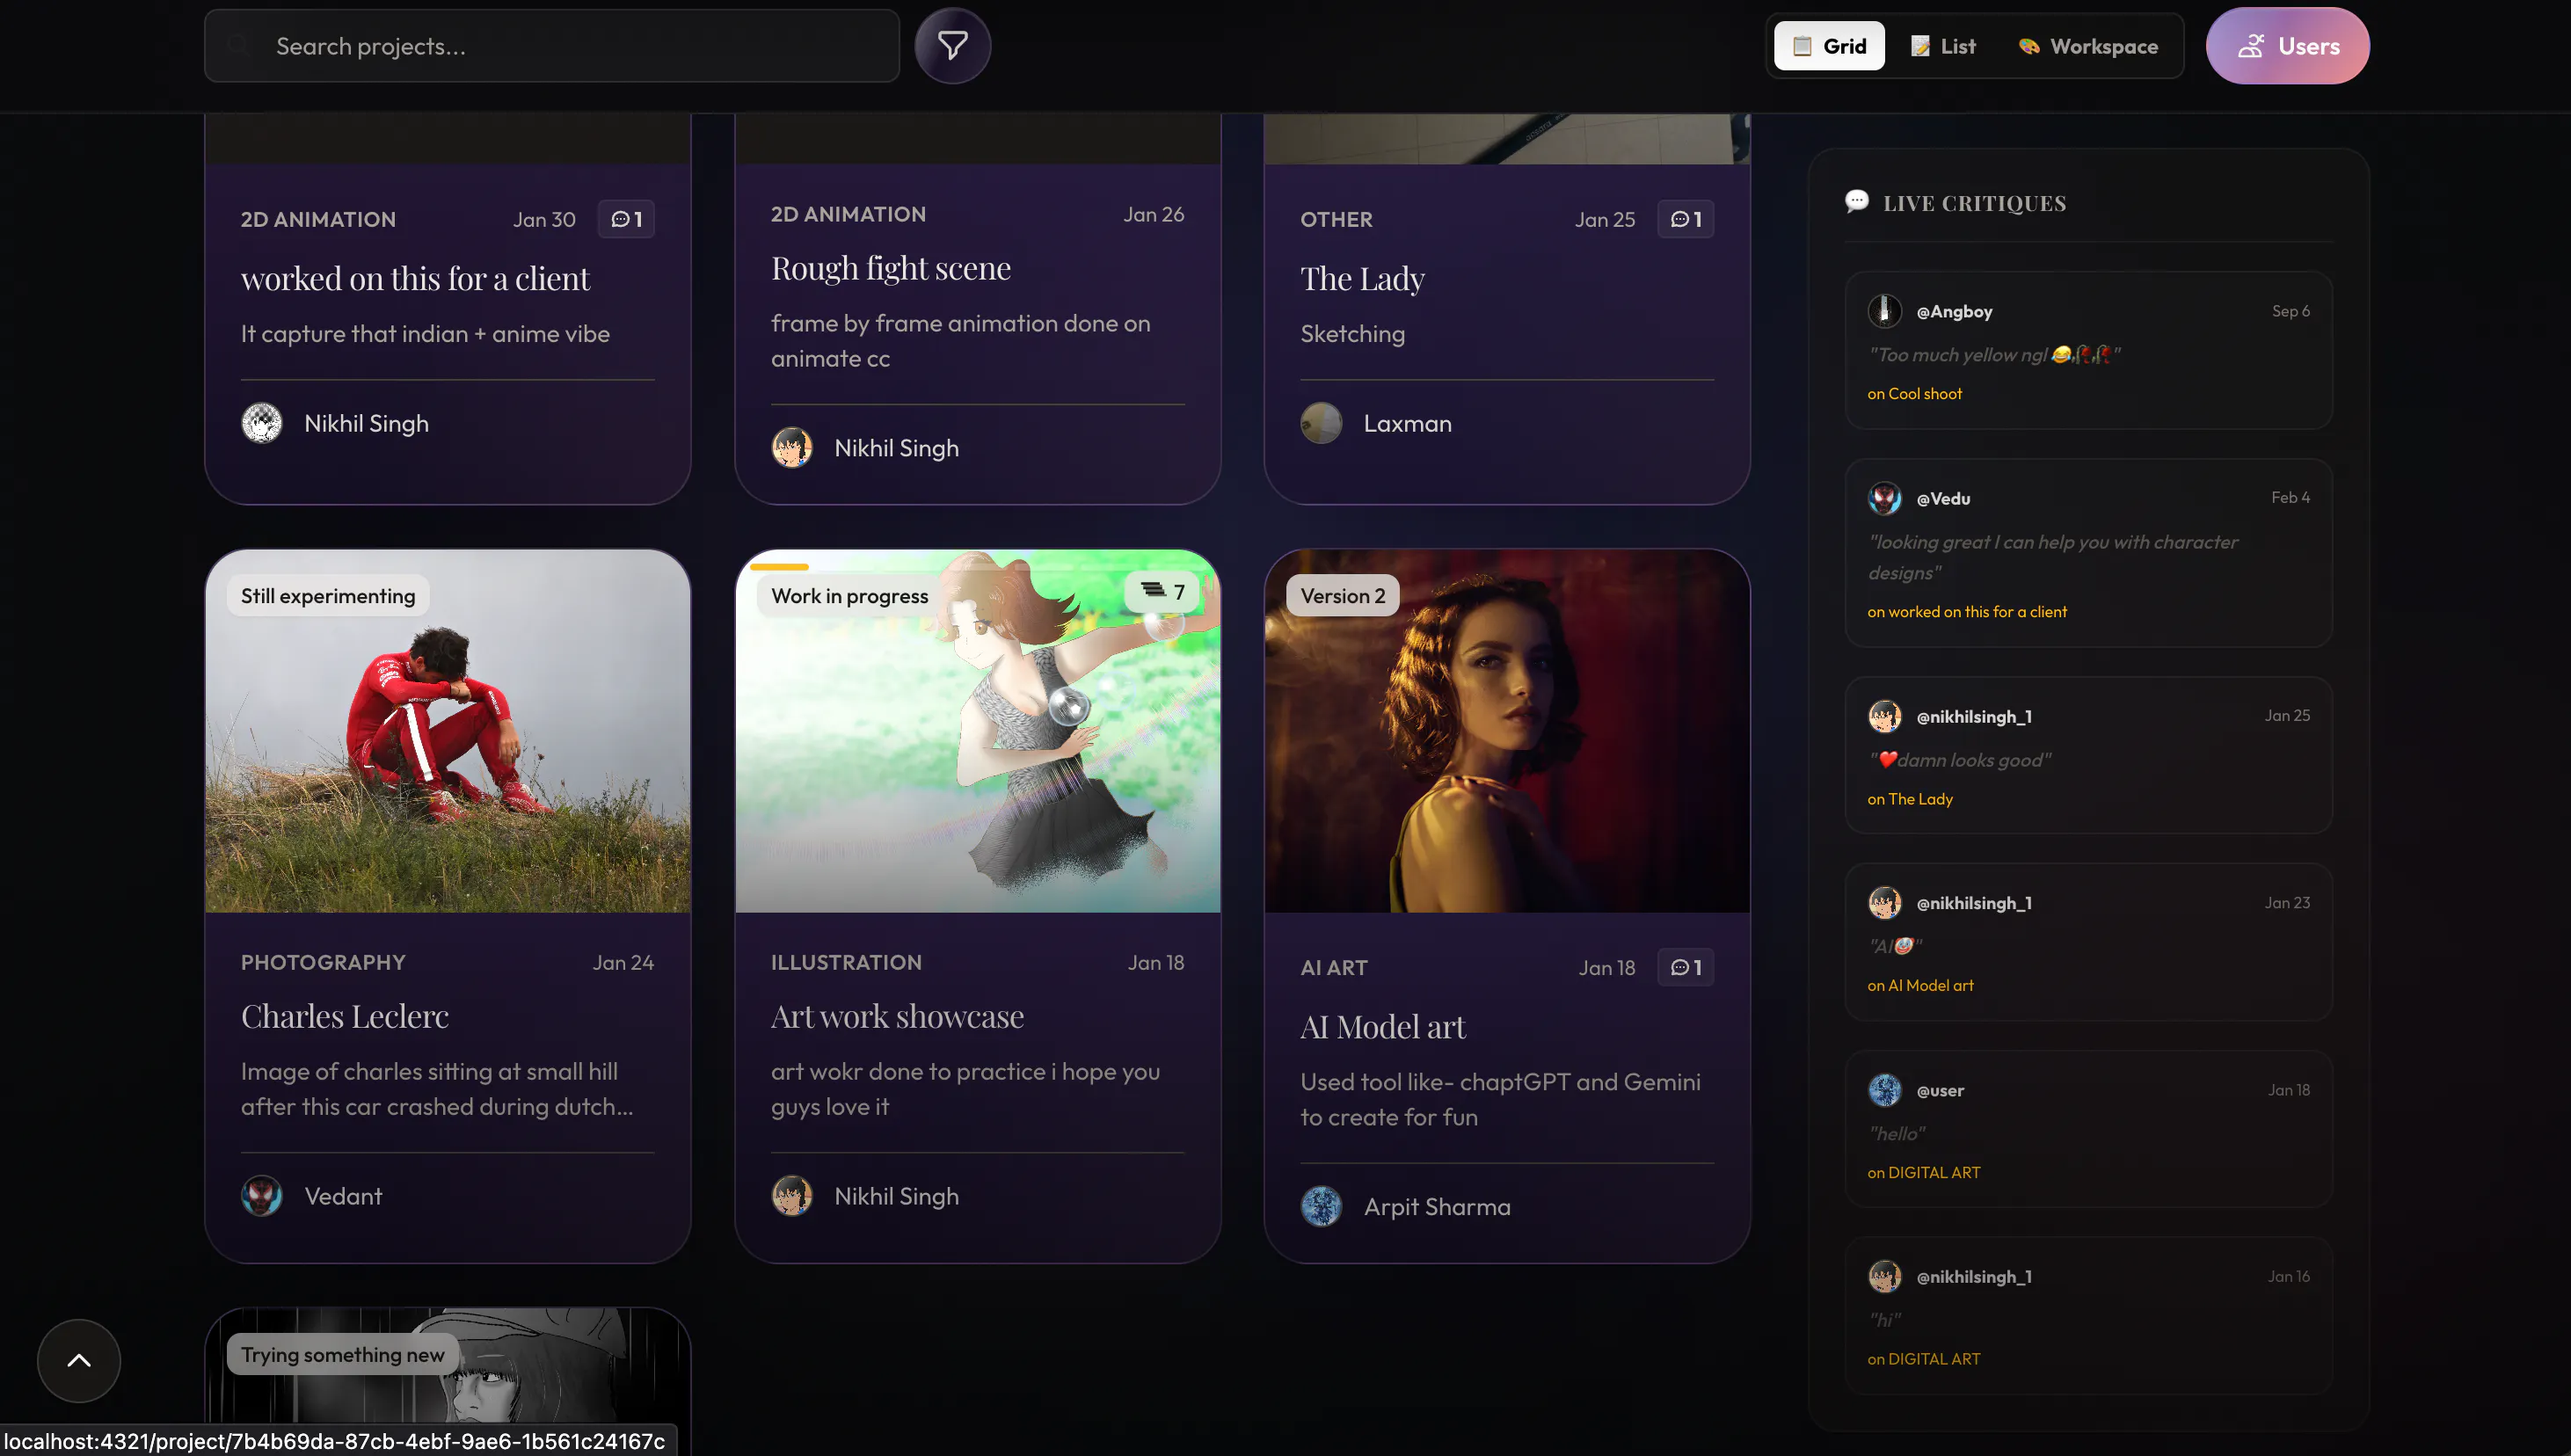
Task: Click @nikhilsingh_1 username on Jan 25 critique
Action: click(x=1974, y=717)
